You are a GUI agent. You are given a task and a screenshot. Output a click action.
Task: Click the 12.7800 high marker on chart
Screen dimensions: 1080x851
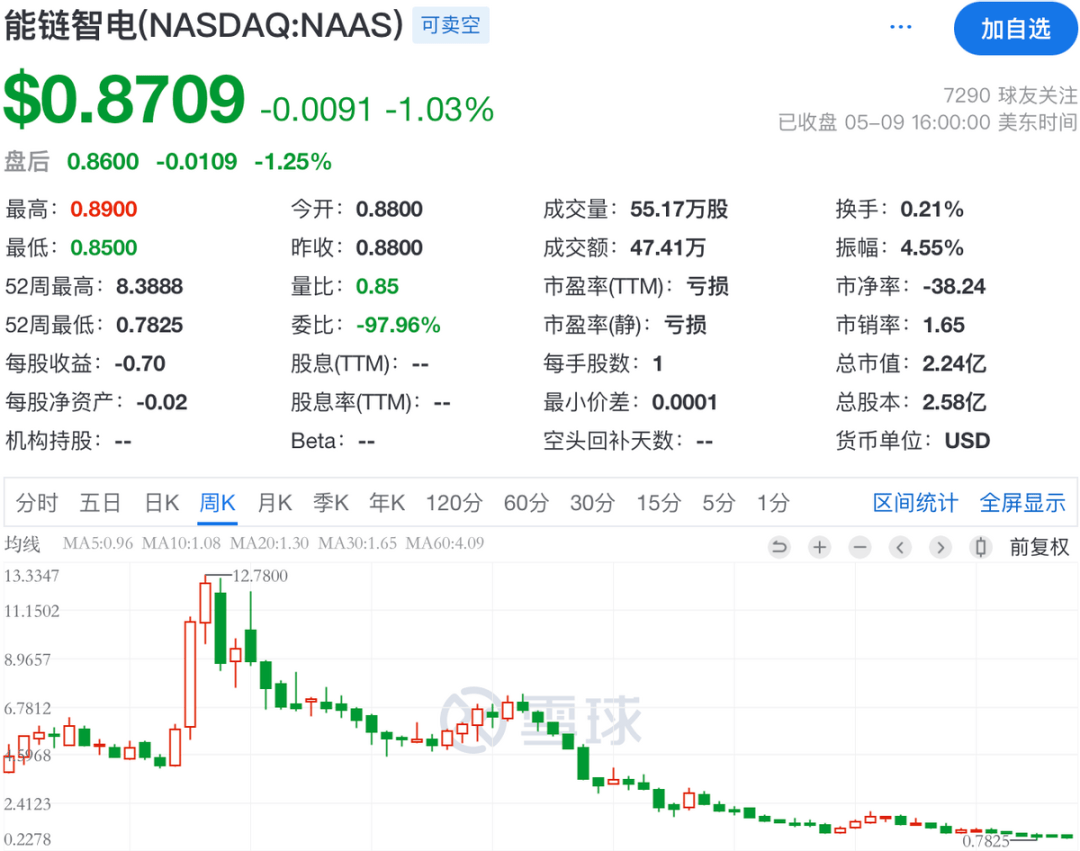(x=260, y=576)
